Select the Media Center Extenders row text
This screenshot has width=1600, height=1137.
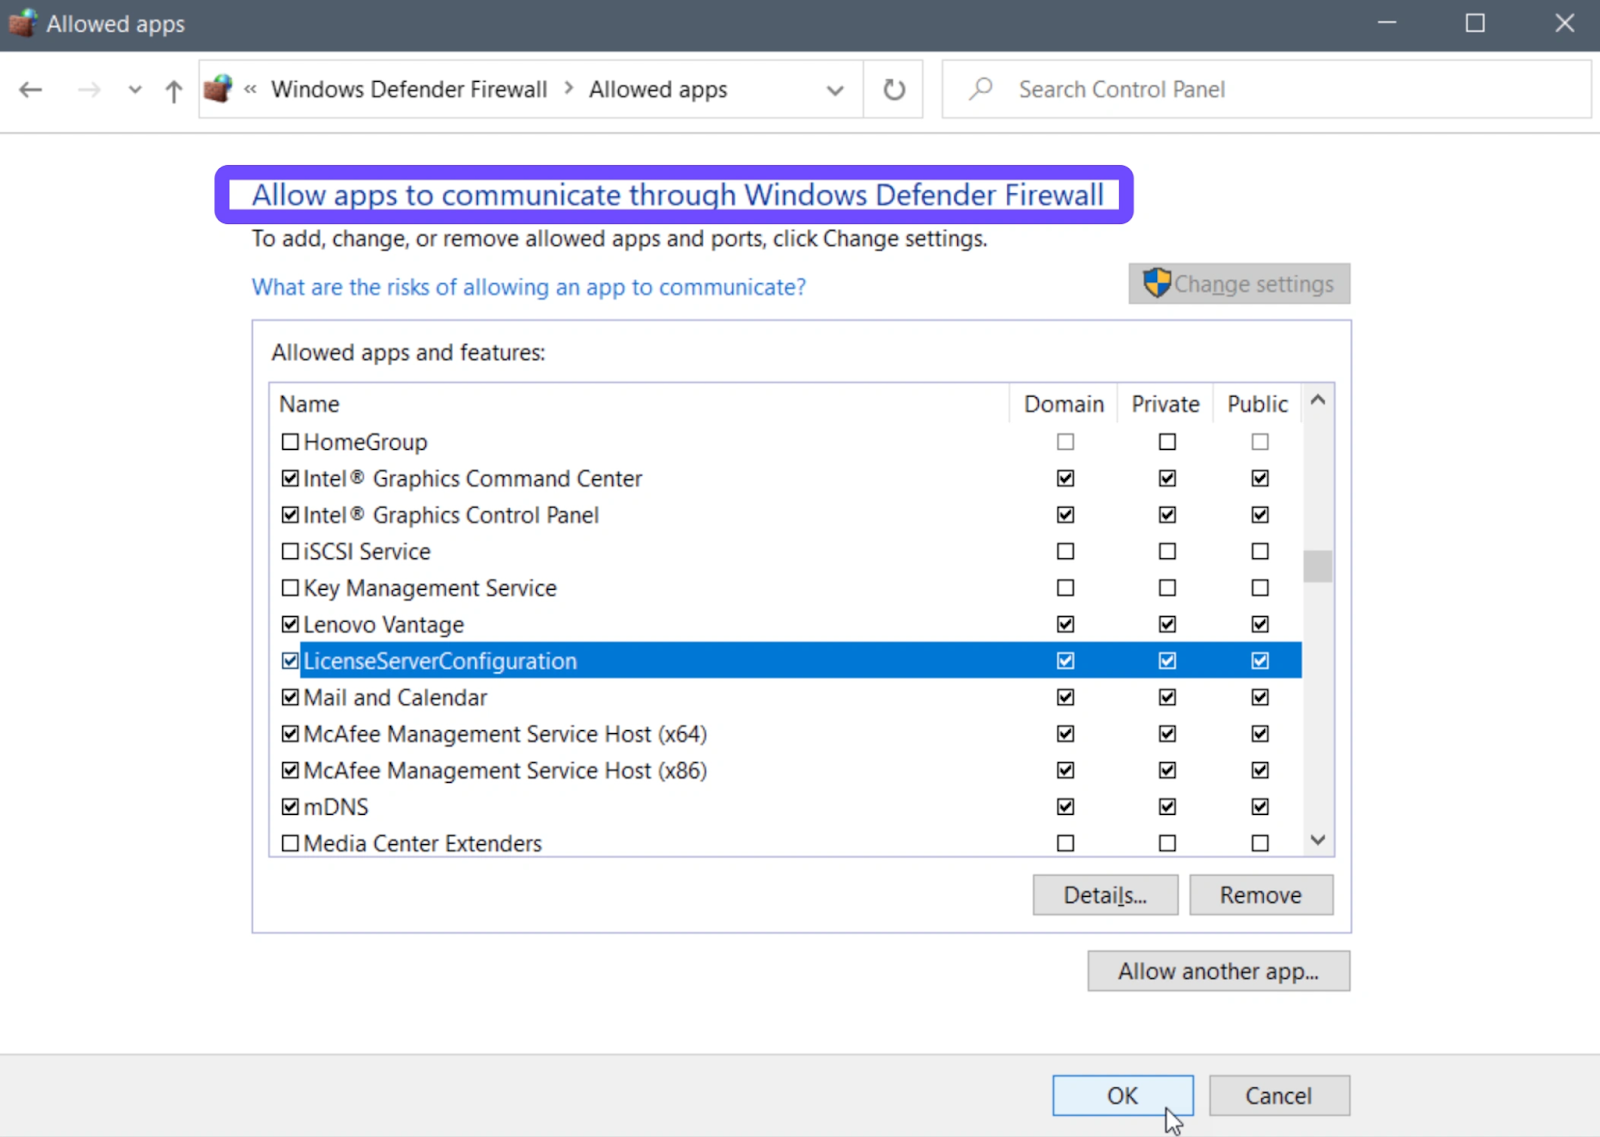(x=423, y=843)
